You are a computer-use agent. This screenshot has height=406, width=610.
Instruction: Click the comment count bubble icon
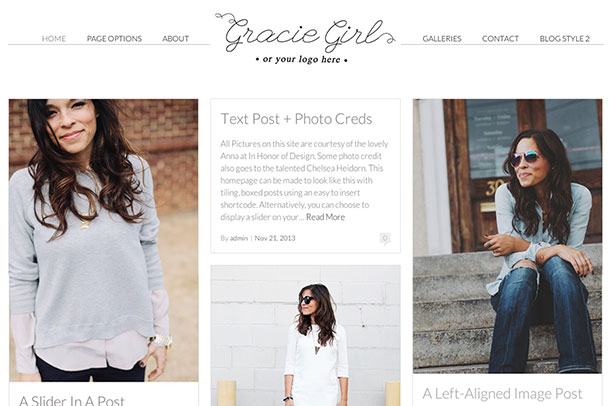[x=385, y=238]
